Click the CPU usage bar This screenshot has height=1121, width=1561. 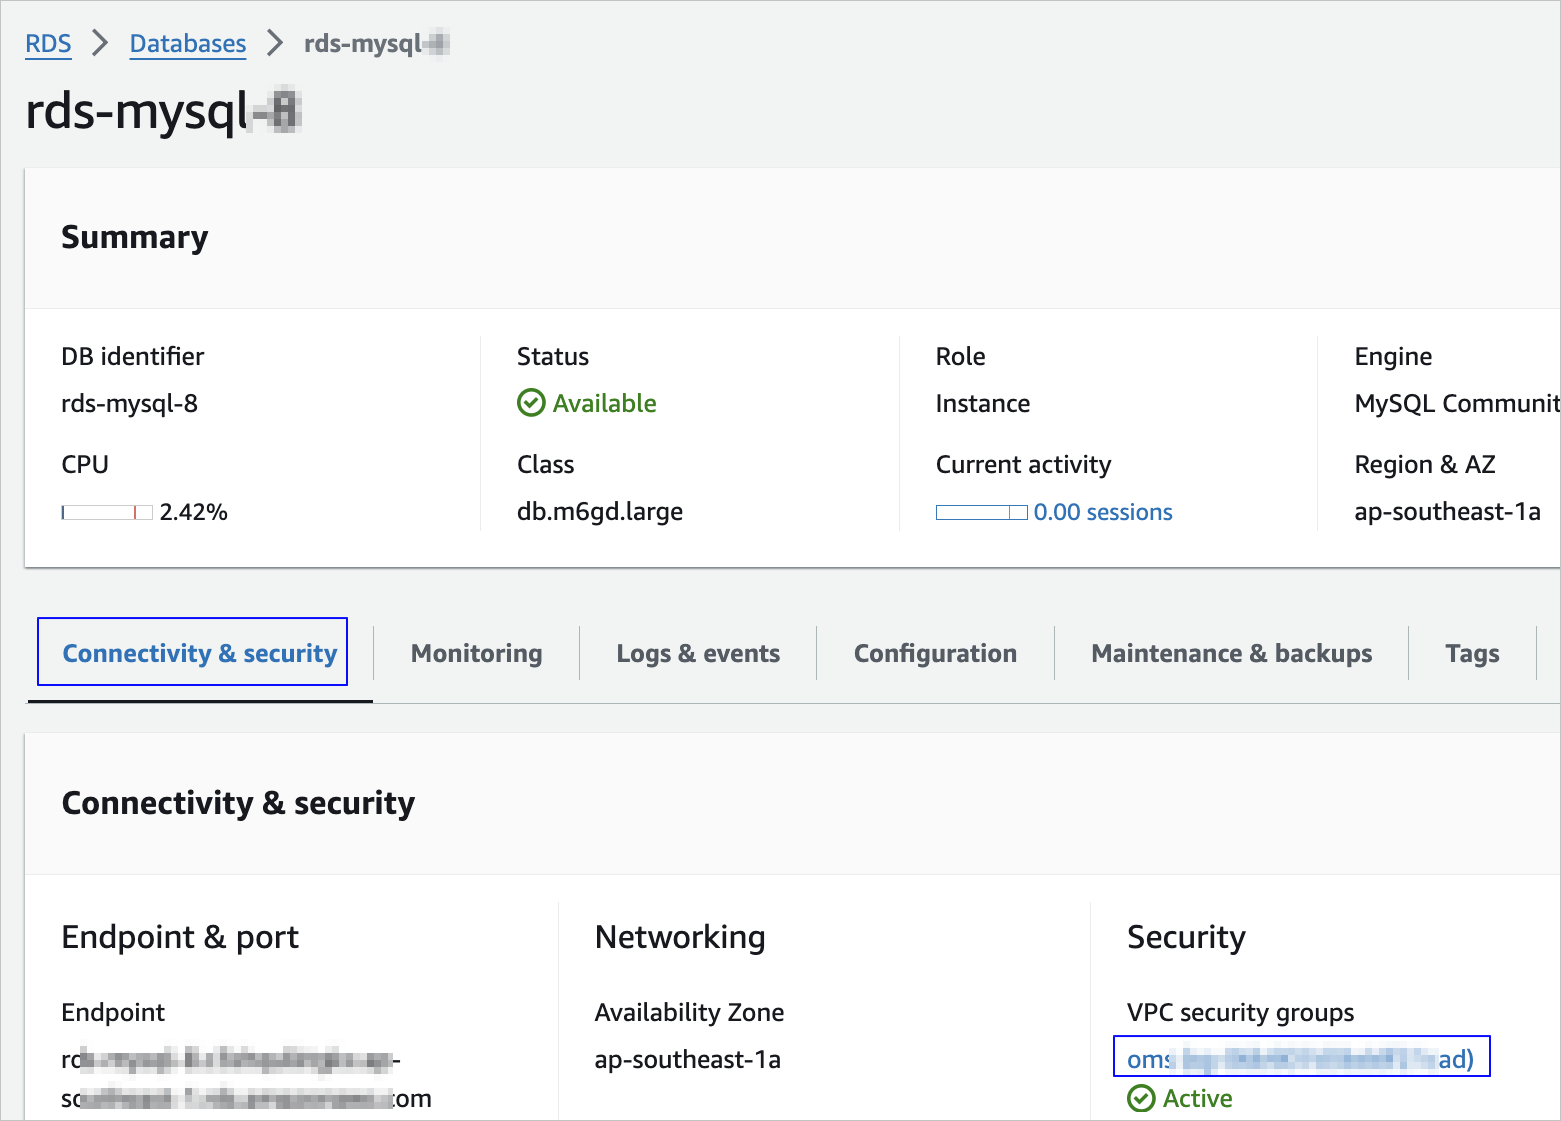(x=107, y=512)
